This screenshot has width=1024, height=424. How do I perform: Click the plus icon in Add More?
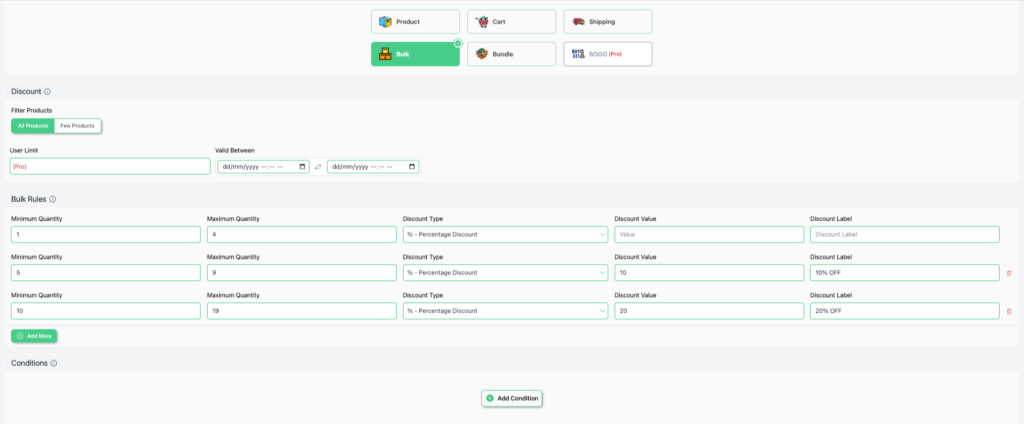click(x=20, y=336)
